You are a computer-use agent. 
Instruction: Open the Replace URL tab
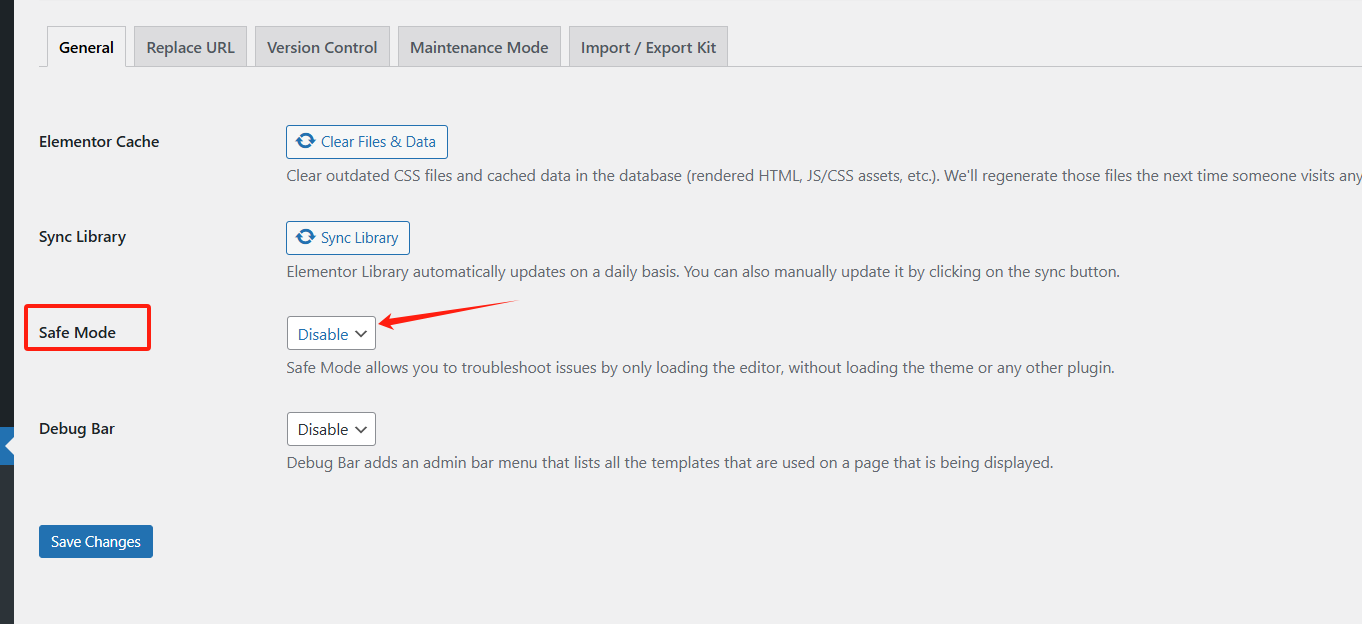(x=190, y=47)
